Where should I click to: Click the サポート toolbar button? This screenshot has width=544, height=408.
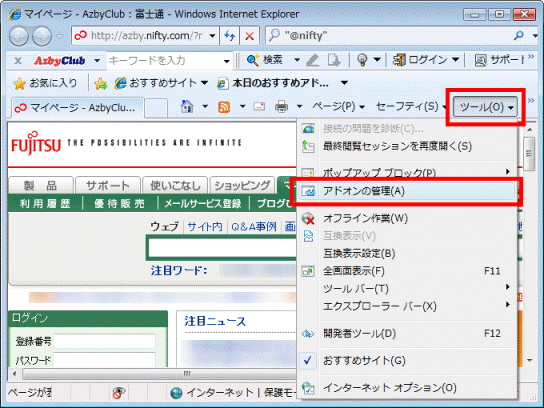499,60
